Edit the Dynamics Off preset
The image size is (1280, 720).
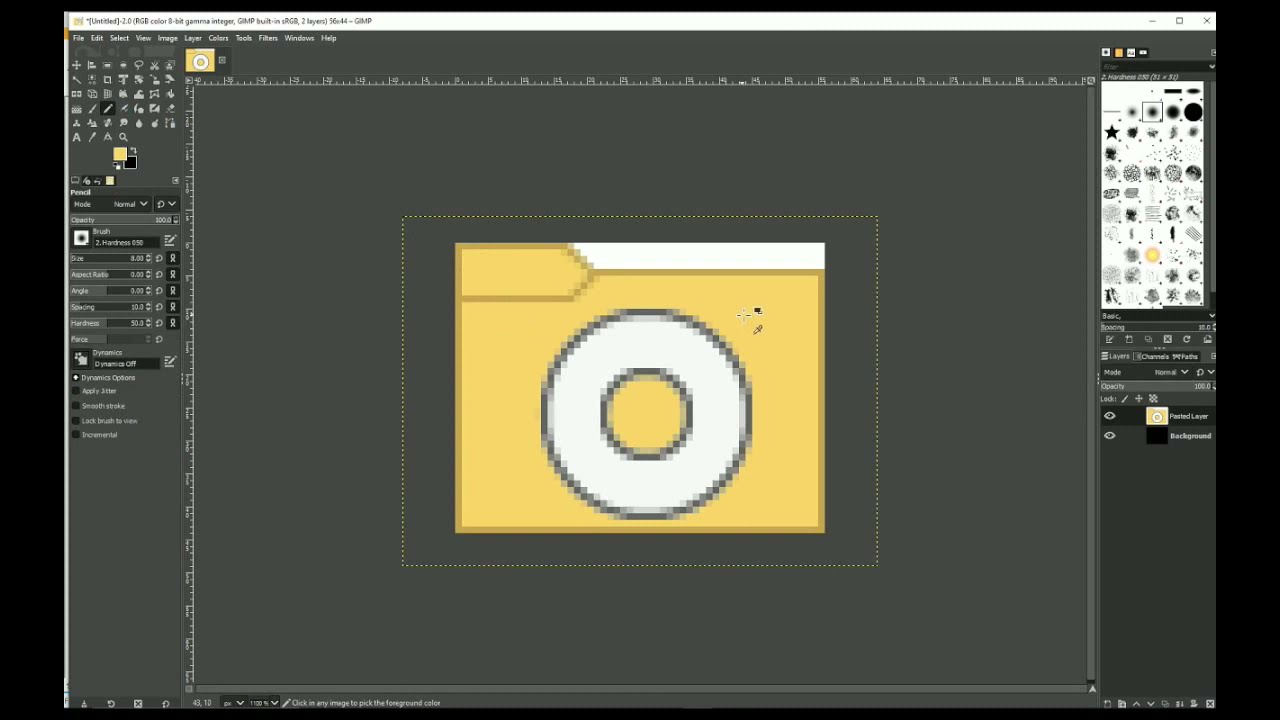(x=170, y=362)
